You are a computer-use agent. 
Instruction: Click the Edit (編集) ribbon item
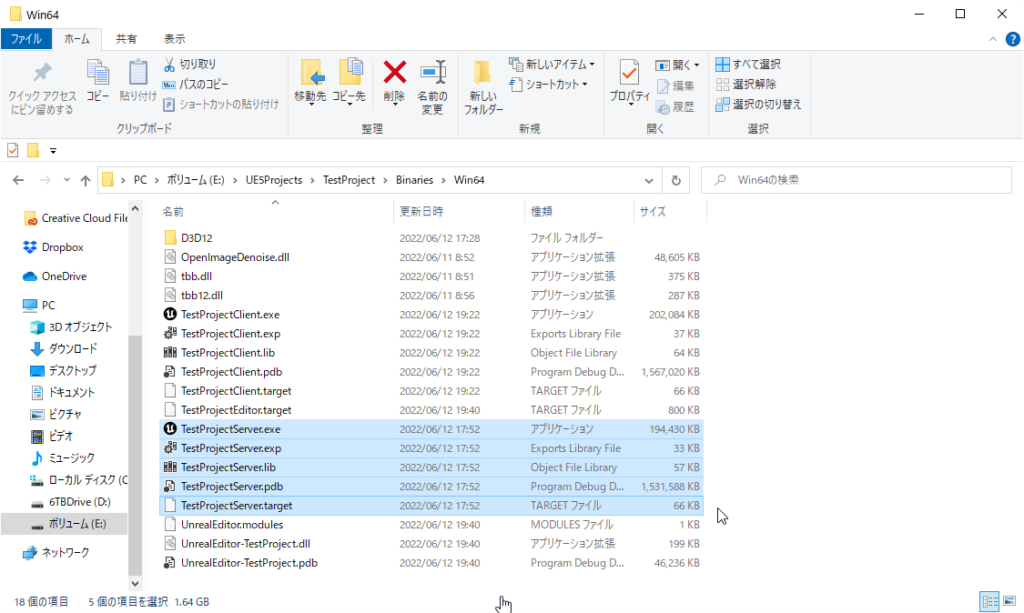coord(675,86)
